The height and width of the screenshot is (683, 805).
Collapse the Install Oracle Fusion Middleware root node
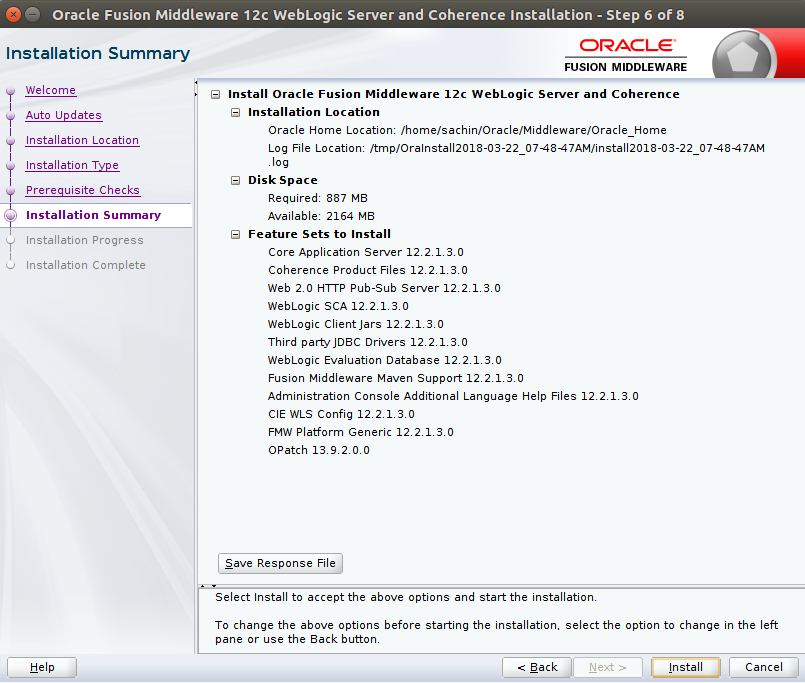[216, 94]
